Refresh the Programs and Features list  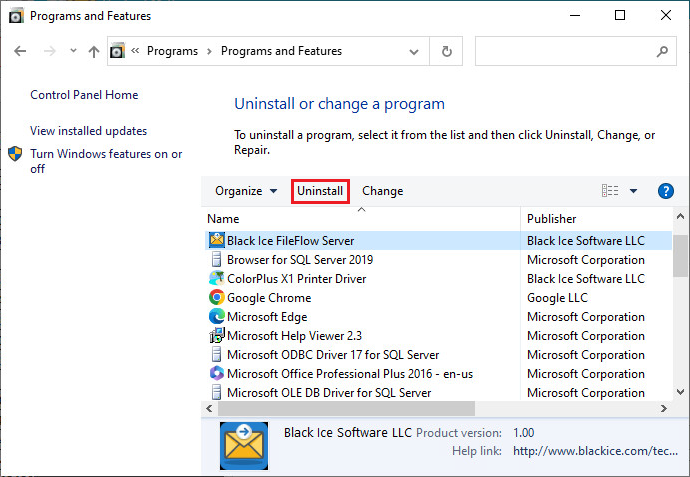coord(446,51)
